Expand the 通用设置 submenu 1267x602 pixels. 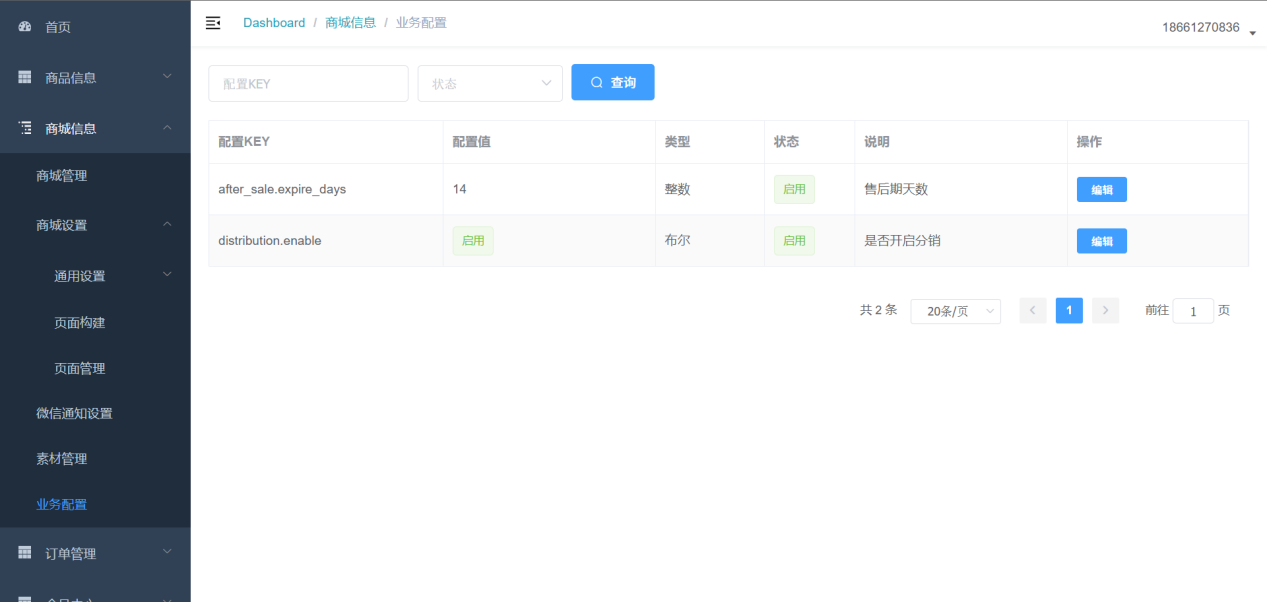167,275
